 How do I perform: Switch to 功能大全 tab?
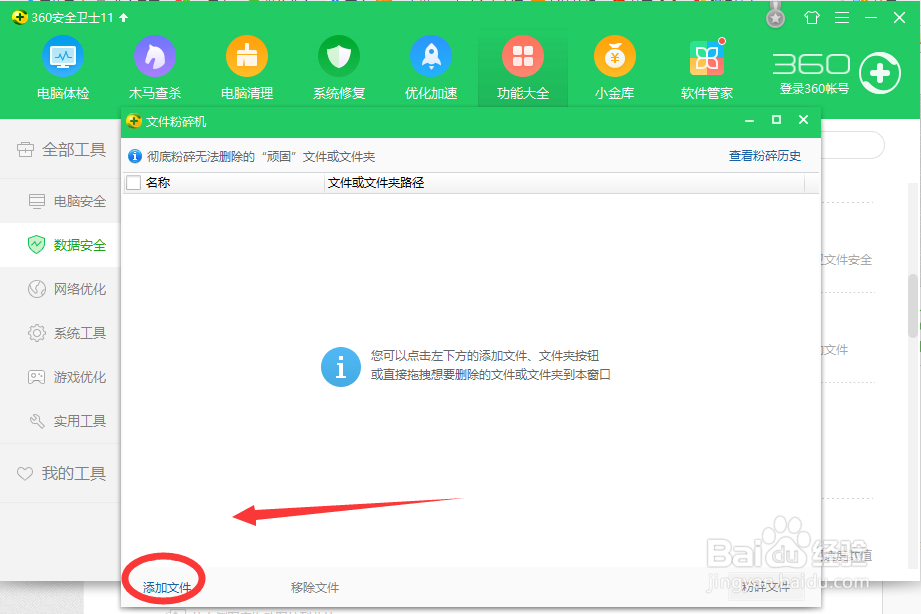click(522, 67)
